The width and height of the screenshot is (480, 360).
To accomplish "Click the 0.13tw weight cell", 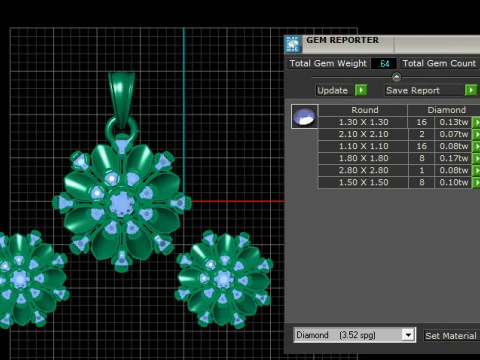I will tap(453, 122).
